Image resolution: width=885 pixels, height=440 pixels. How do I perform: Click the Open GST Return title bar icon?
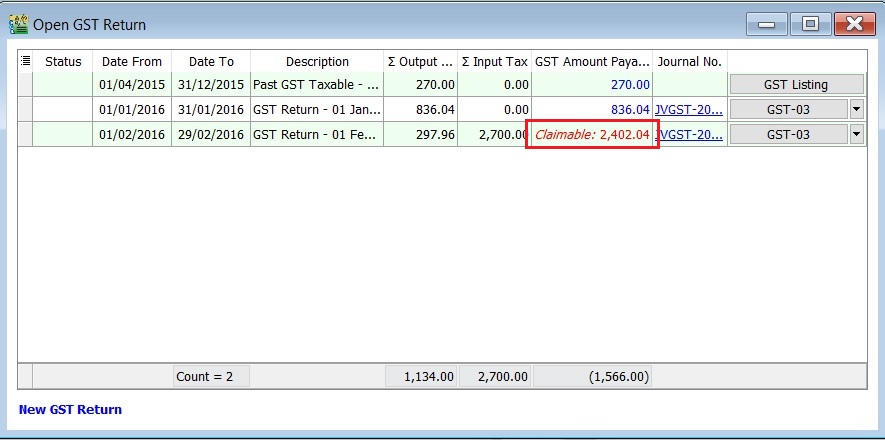[x=18, y=24]
